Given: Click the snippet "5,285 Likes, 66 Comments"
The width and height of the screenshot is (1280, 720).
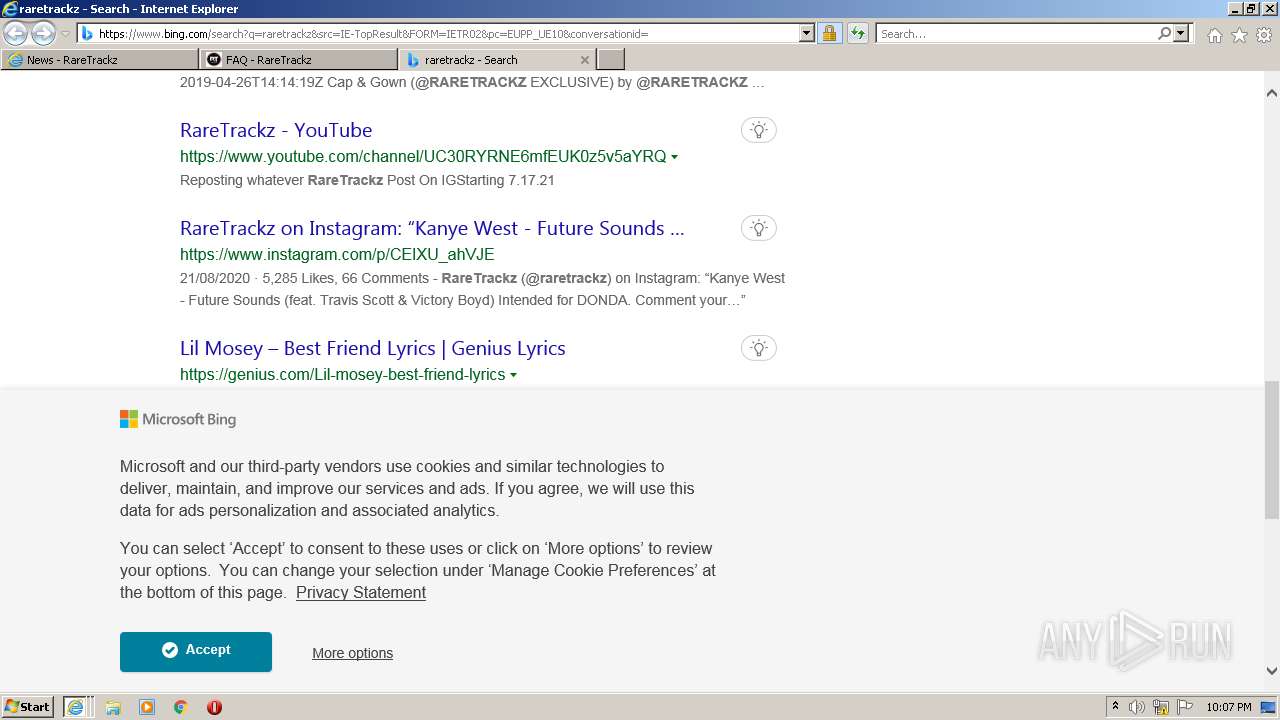Looking at the screenshot, I should point(346,278).
